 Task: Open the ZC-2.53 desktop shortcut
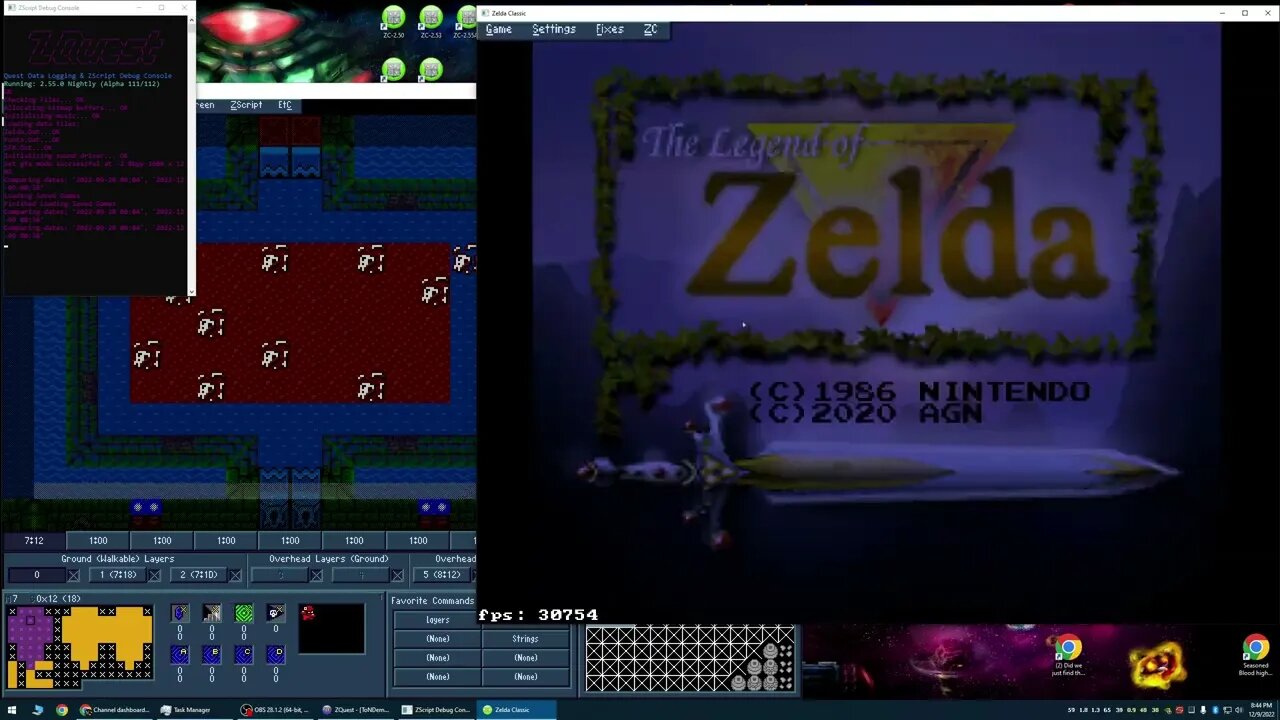click(431, 22)
